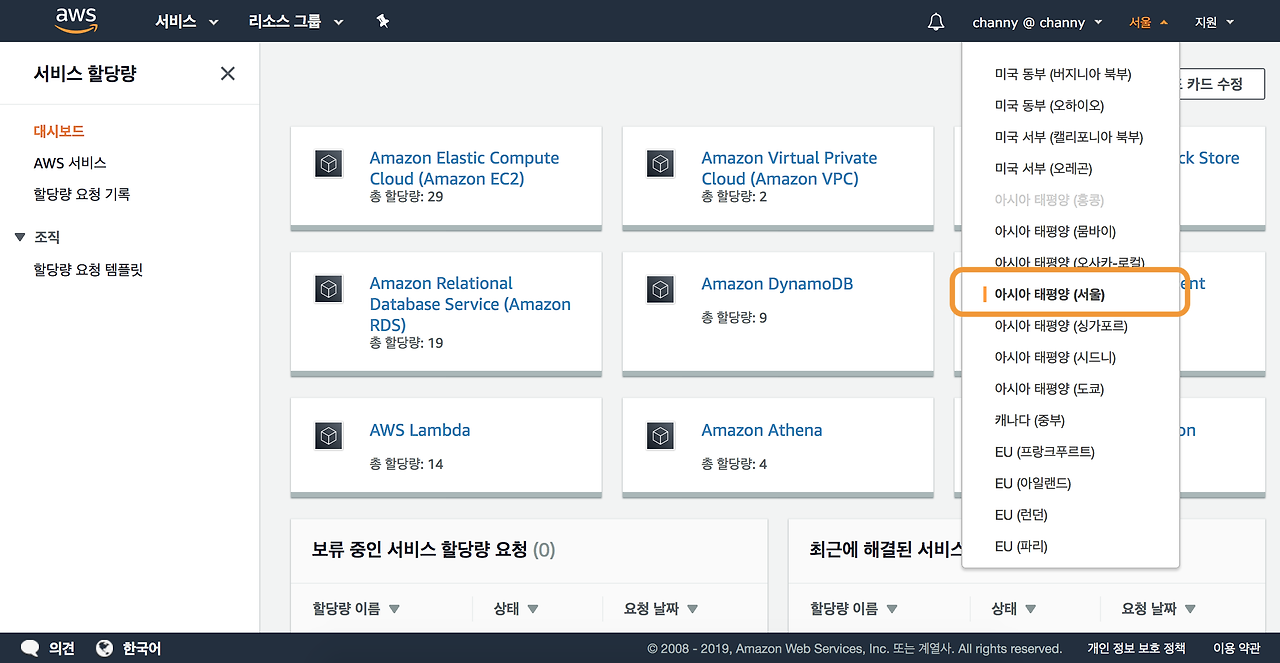Click the Amazon Athena card cube icon
The image size is (1280, 663).
pos(660,435)
